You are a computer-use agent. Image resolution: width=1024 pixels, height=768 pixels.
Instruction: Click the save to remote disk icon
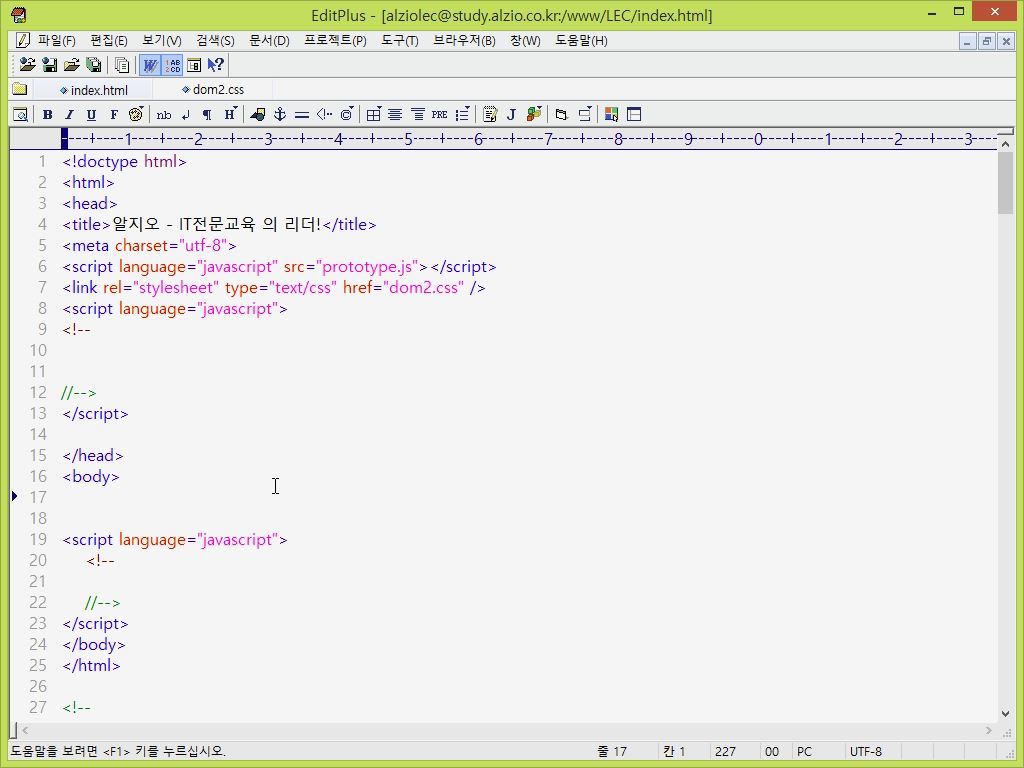pos(50,65)
